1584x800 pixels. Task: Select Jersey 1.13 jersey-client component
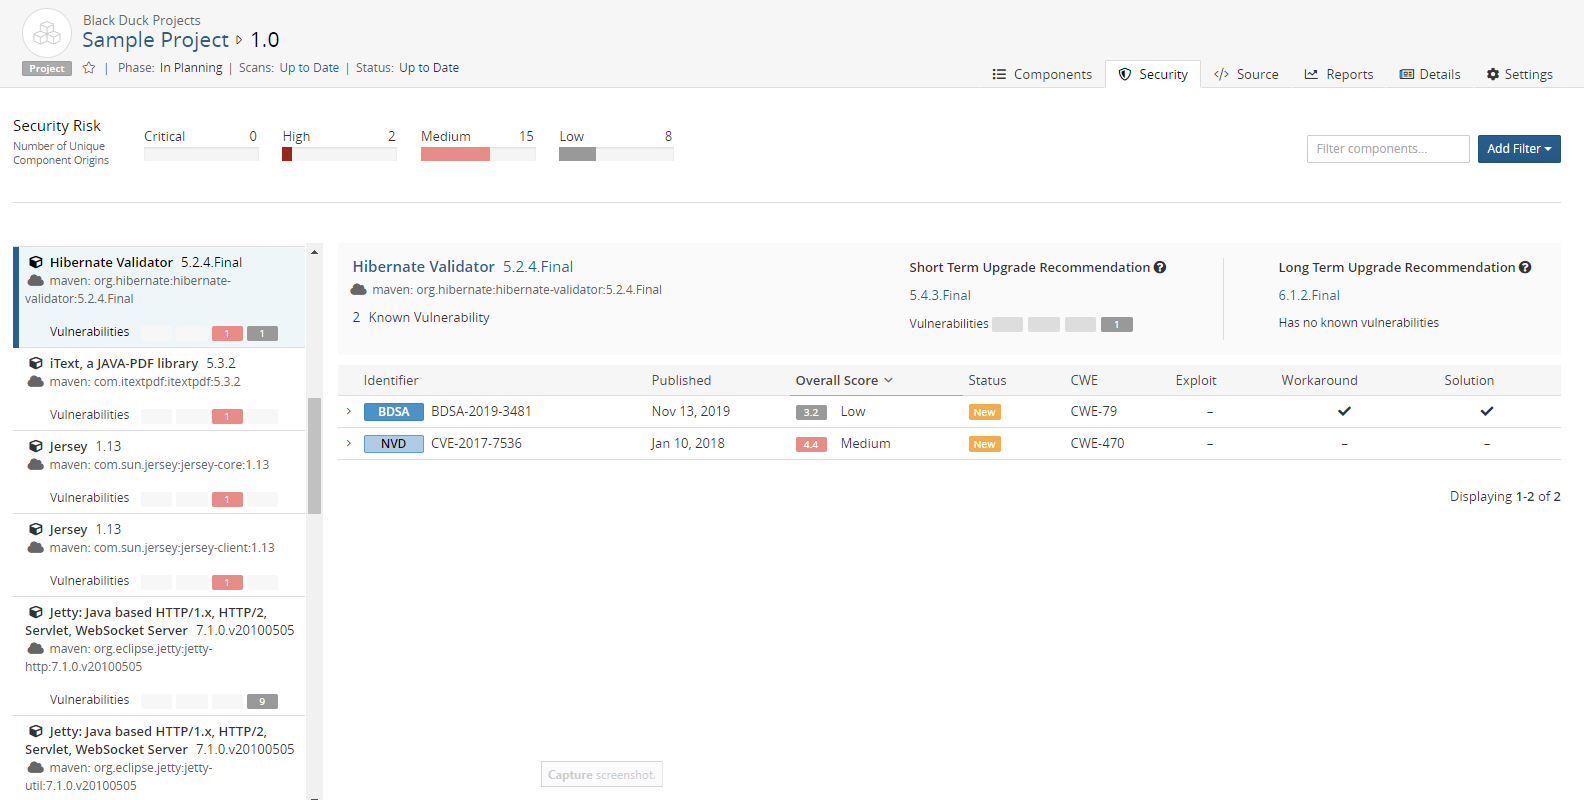click(160, 555)
